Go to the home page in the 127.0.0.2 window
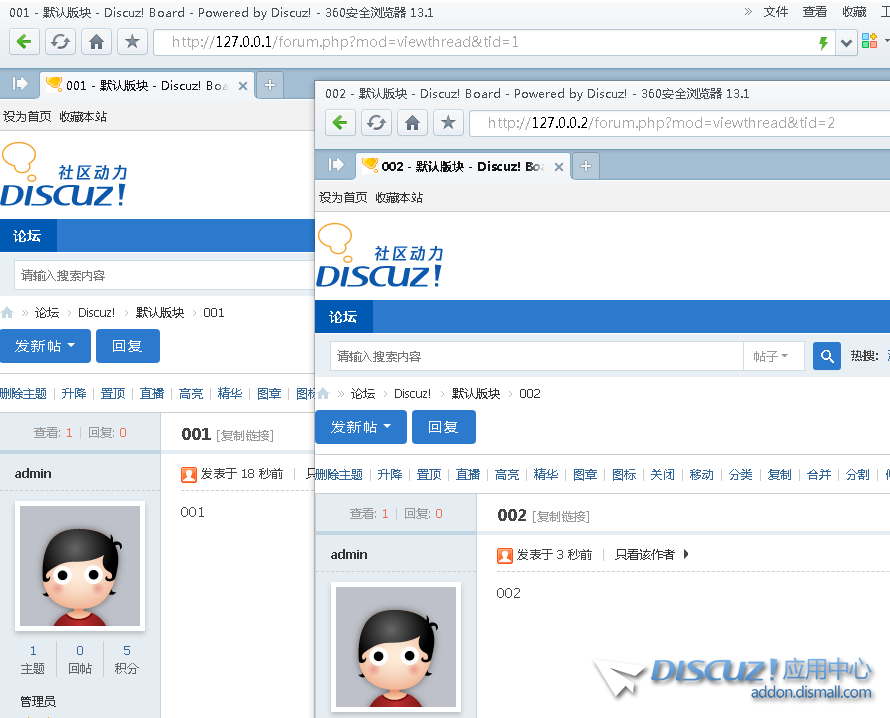 (412, 123)
